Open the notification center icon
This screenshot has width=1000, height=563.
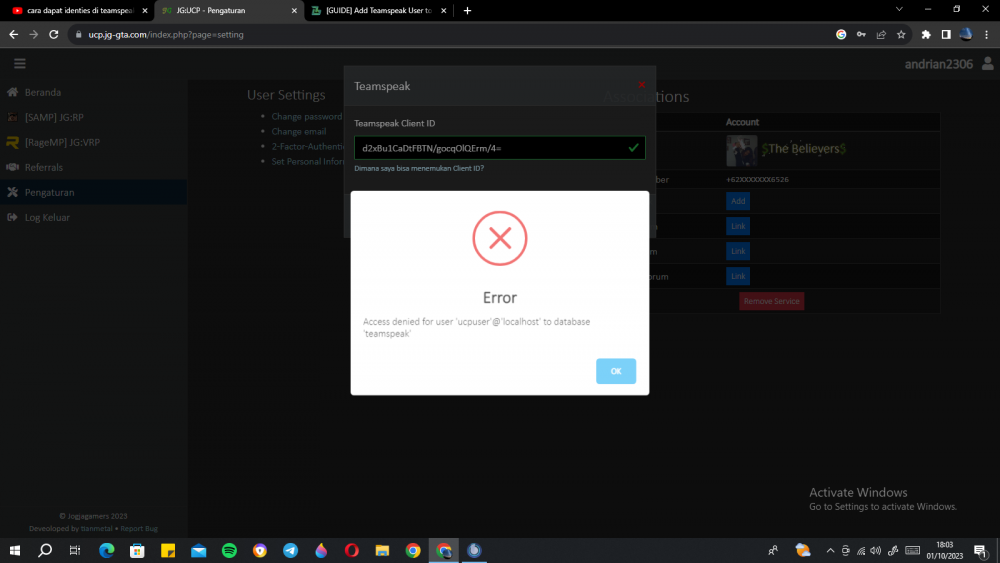[x=981, y=551]
